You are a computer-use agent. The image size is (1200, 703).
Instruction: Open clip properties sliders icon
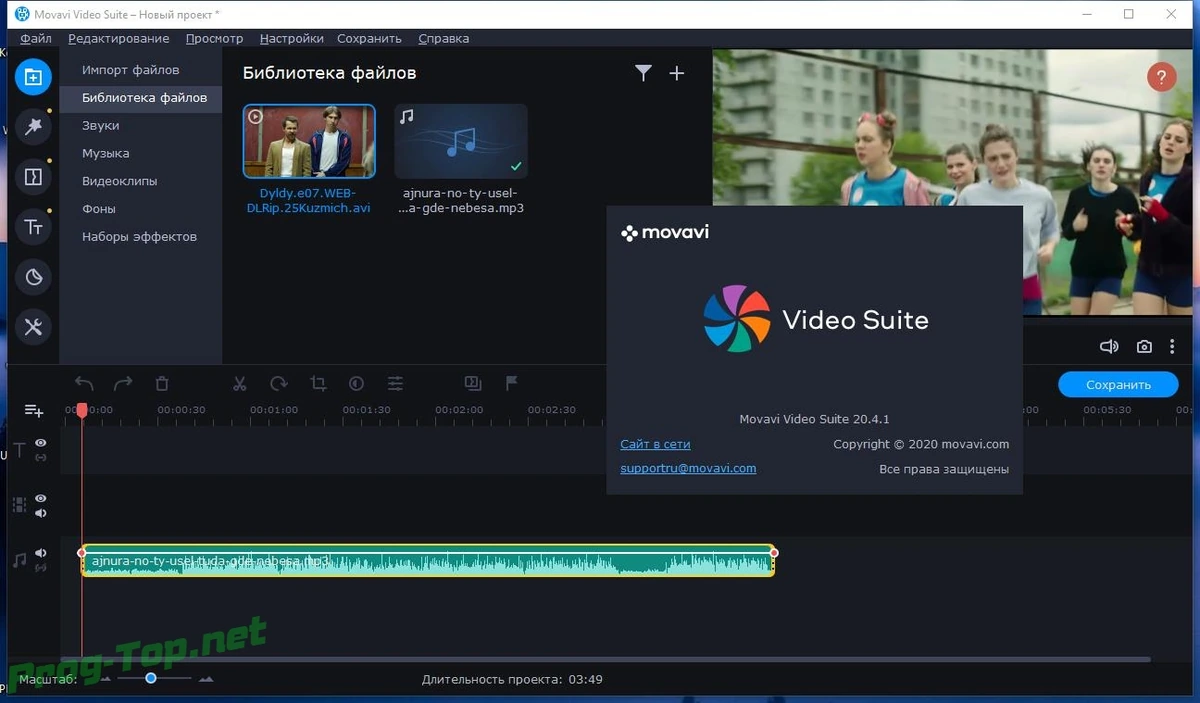[x=396, y=383]
